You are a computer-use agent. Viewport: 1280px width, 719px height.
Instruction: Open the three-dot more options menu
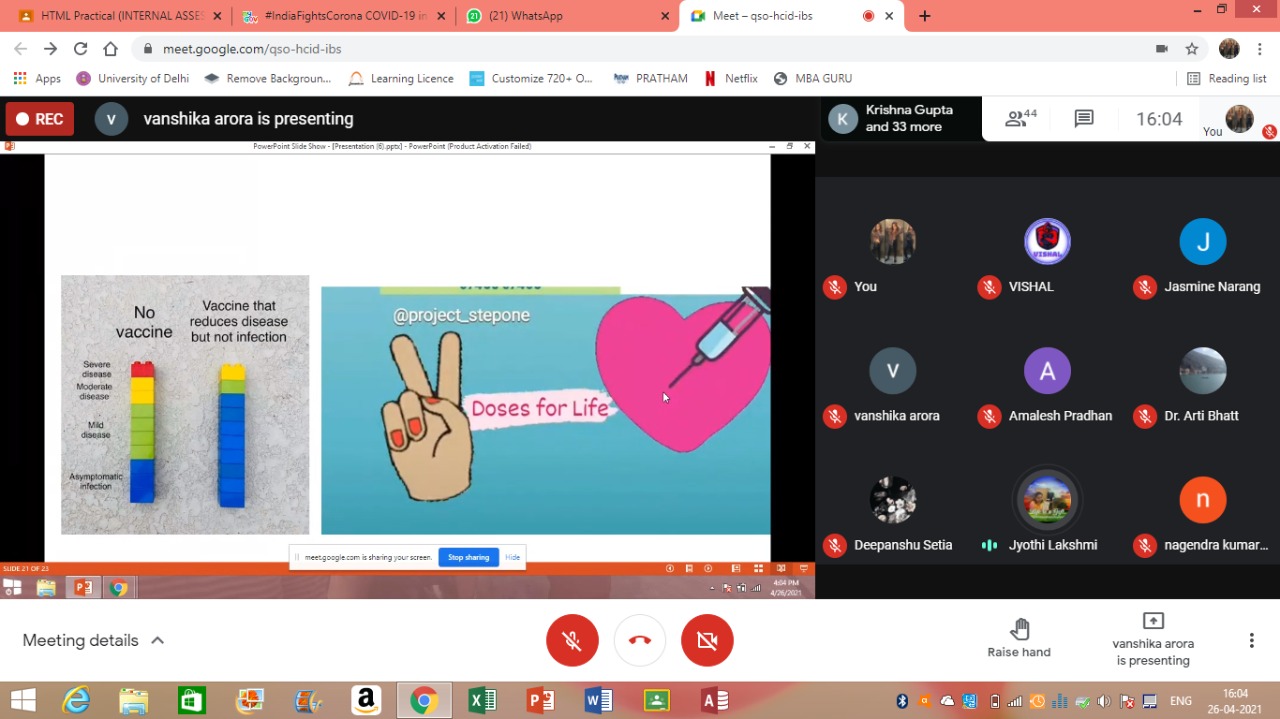point(1251,640)
